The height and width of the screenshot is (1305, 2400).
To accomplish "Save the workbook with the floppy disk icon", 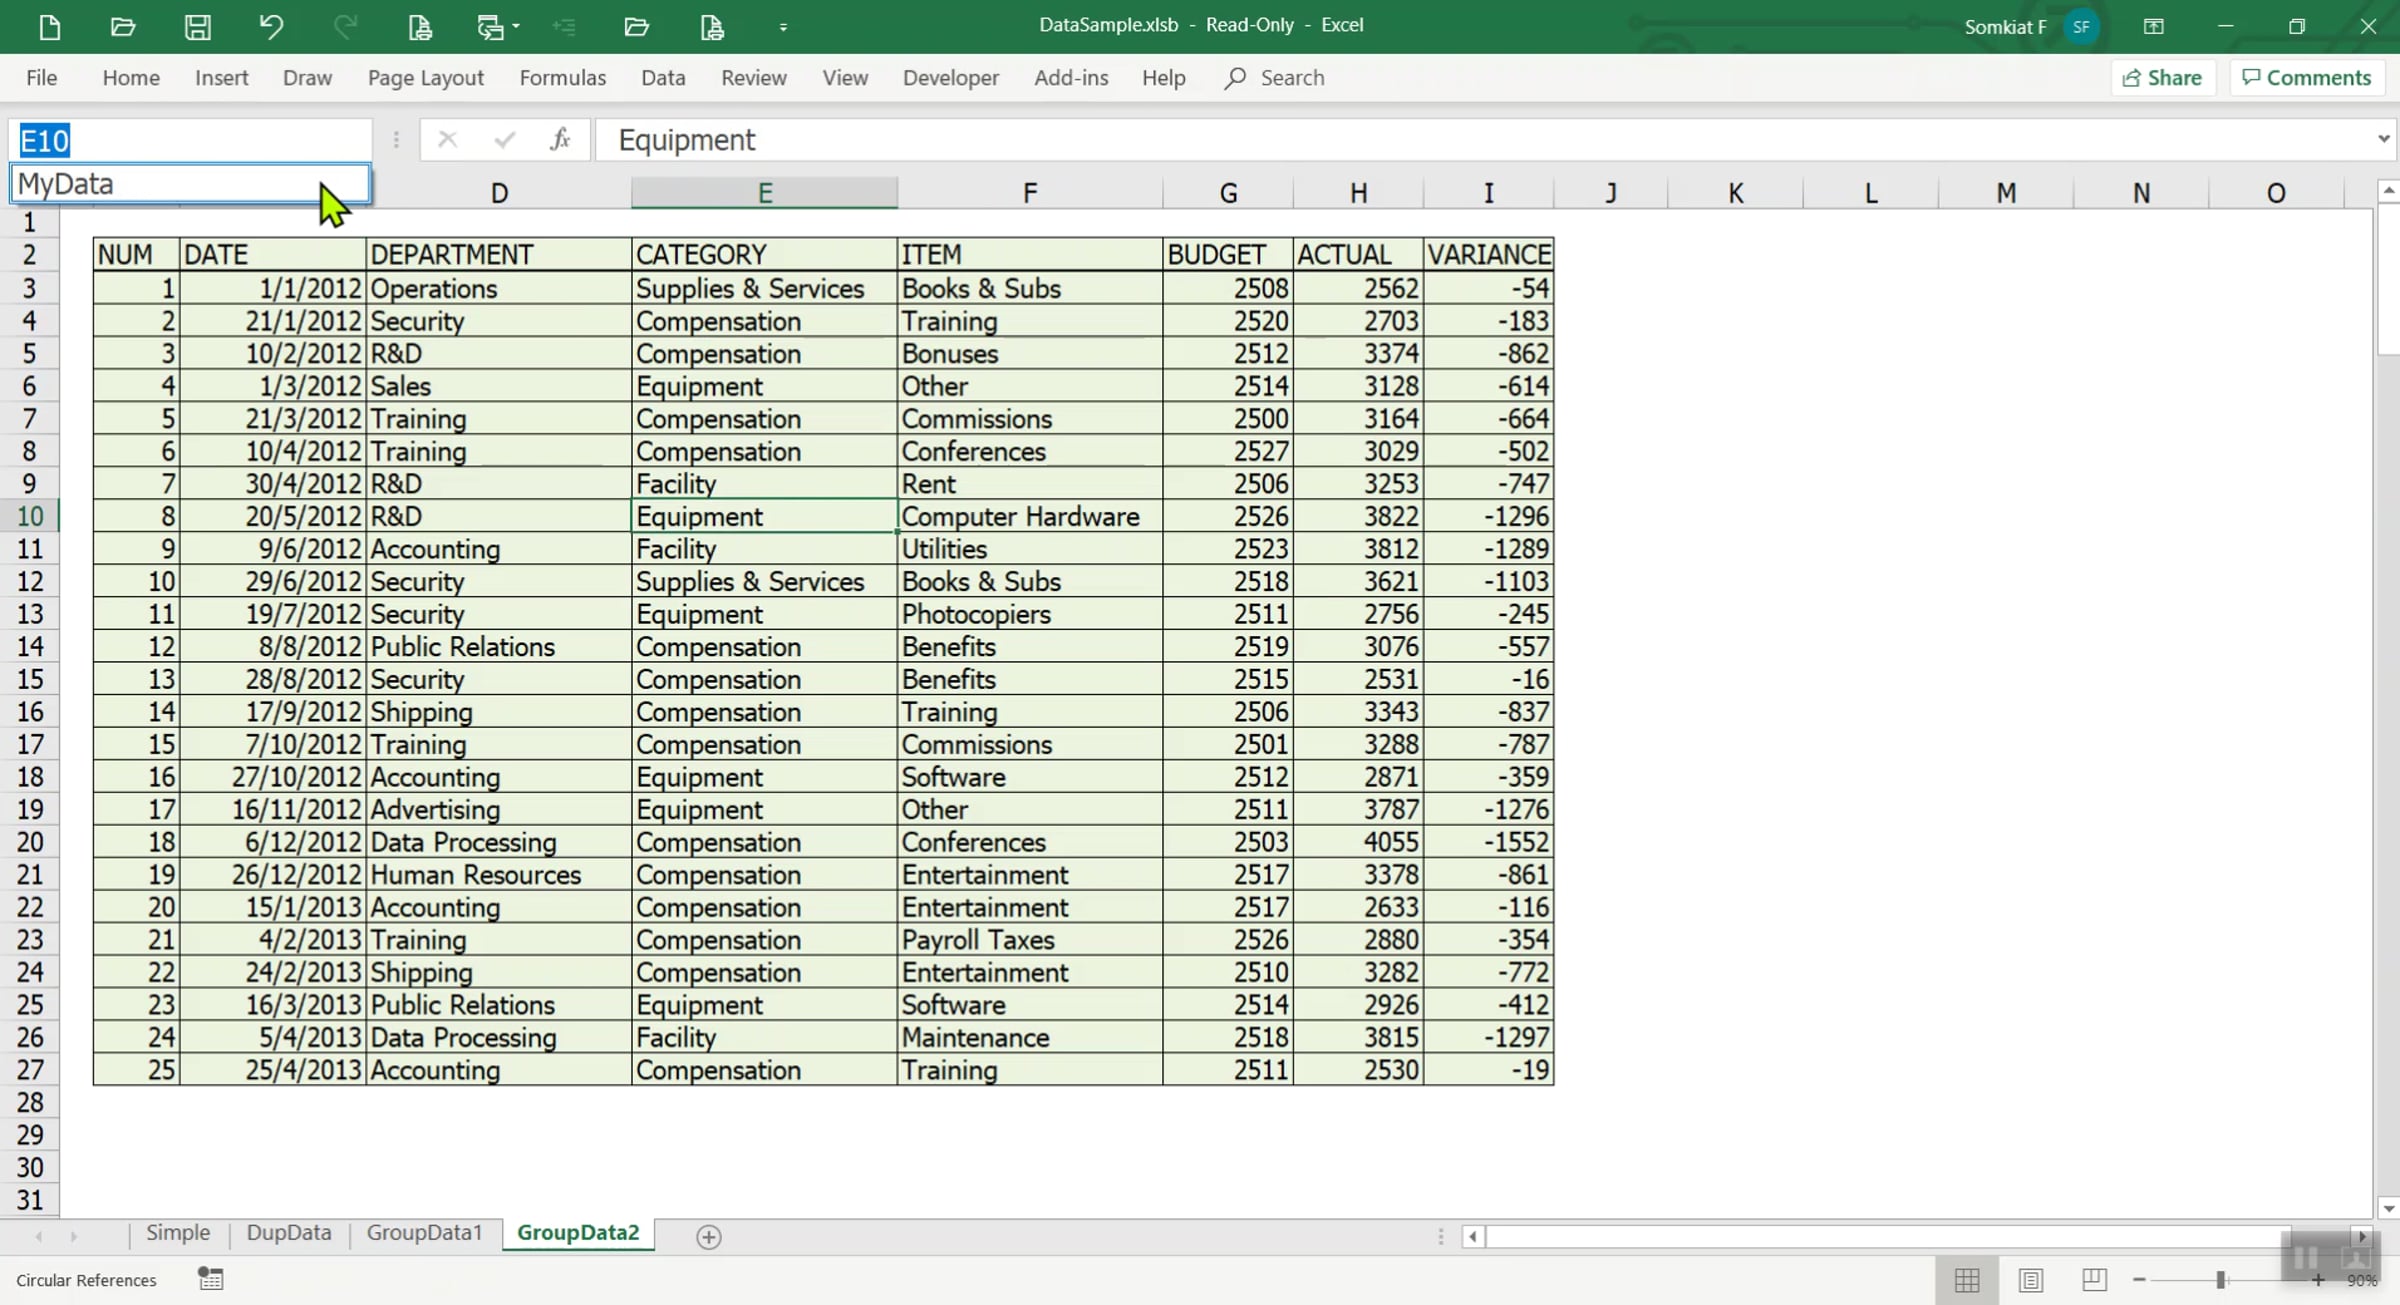I will click(197, 27).
